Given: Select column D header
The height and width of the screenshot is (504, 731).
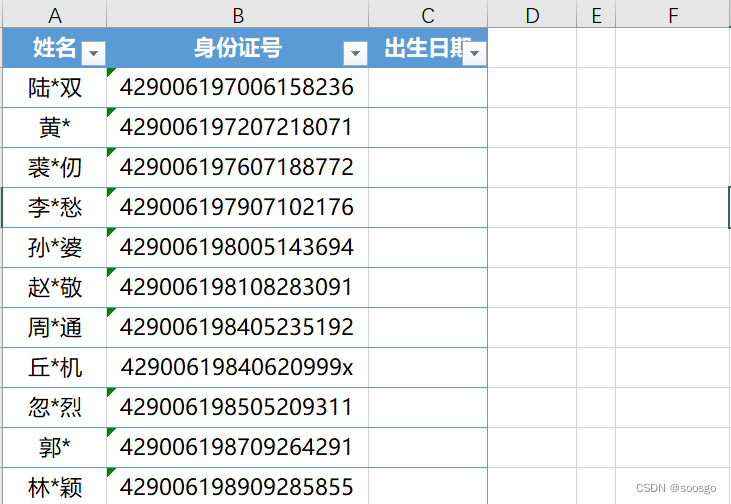Looking at the screenshot, I should [x=532, y=15].
